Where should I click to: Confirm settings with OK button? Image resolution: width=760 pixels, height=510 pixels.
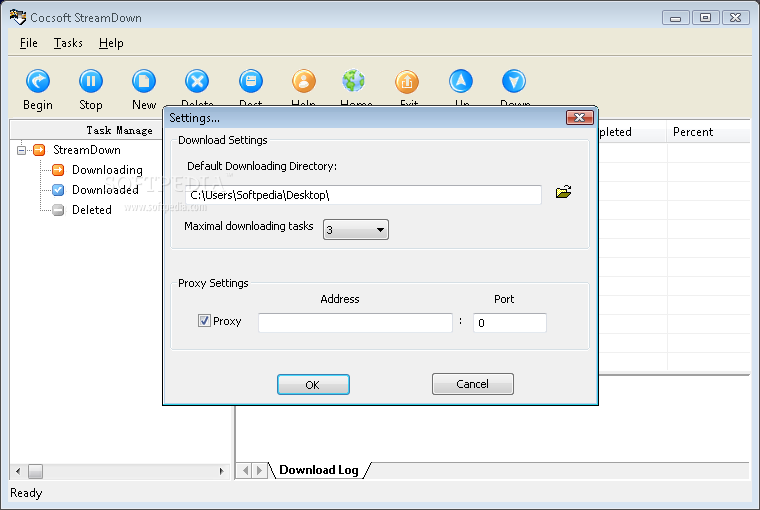(x=313, y=384)
